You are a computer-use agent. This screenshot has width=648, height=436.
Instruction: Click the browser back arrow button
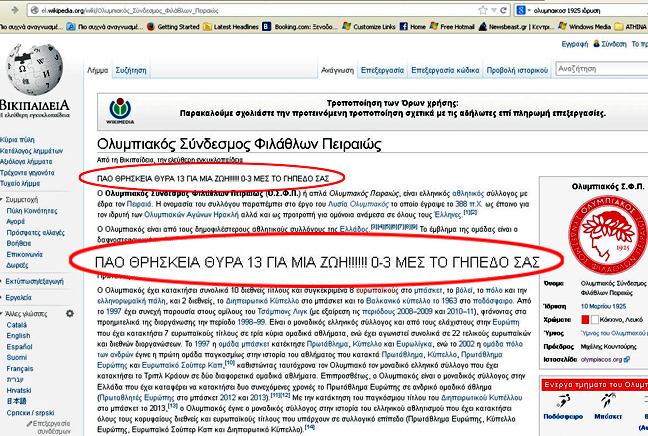click(17, 10)
